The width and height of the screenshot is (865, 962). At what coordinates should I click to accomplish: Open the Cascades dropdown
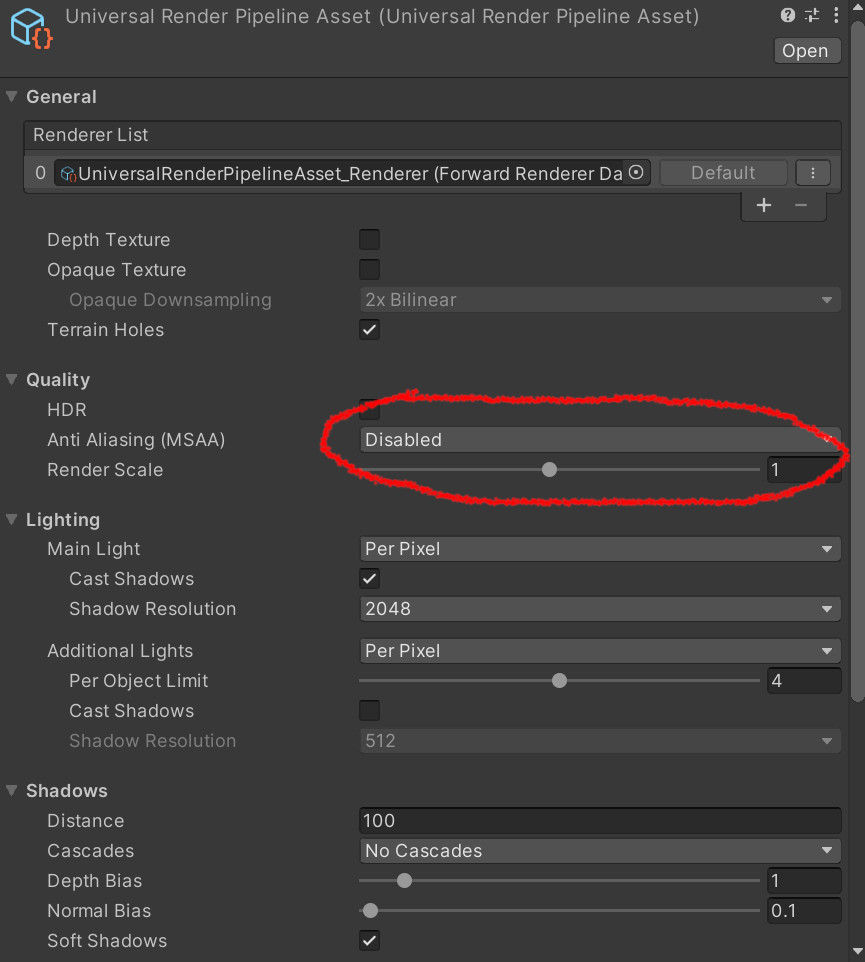pyautogui.click(x=600, y=850)
